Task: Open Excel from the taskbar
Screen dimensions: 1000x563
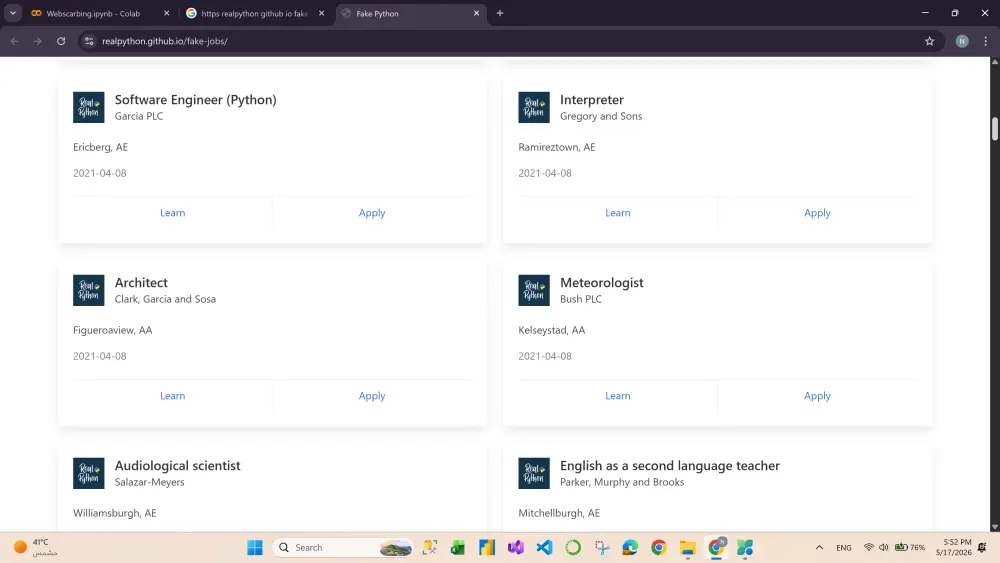Action: pos(458,548)
